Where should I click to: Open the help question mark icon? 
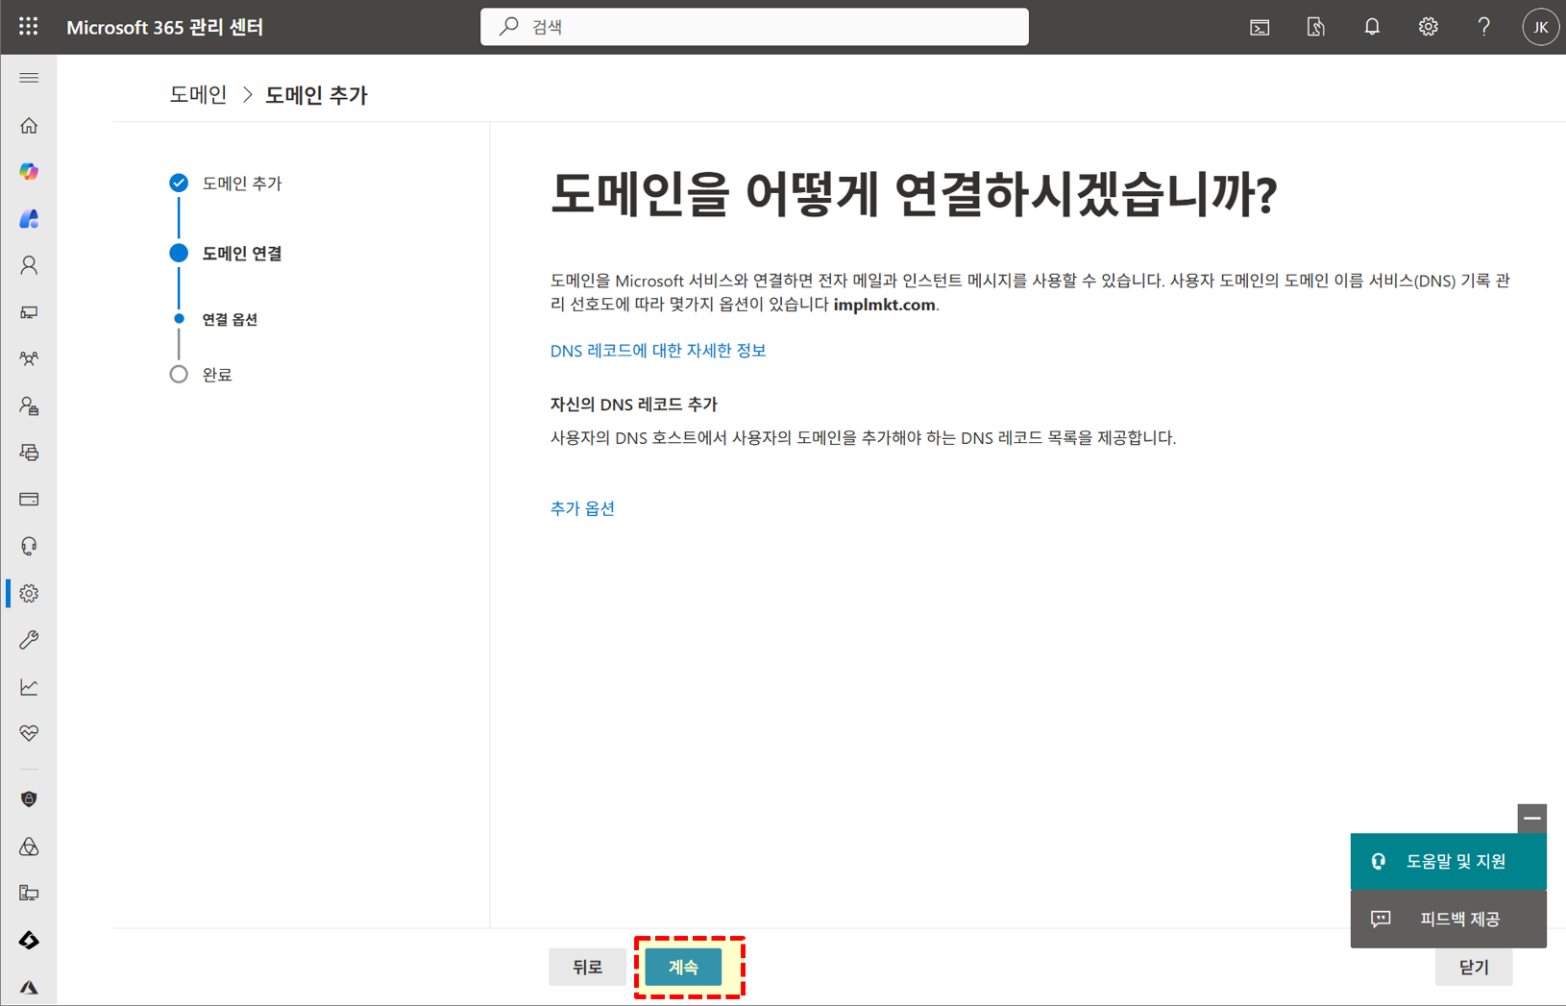pyautogui.click(x=1483, y=27)
